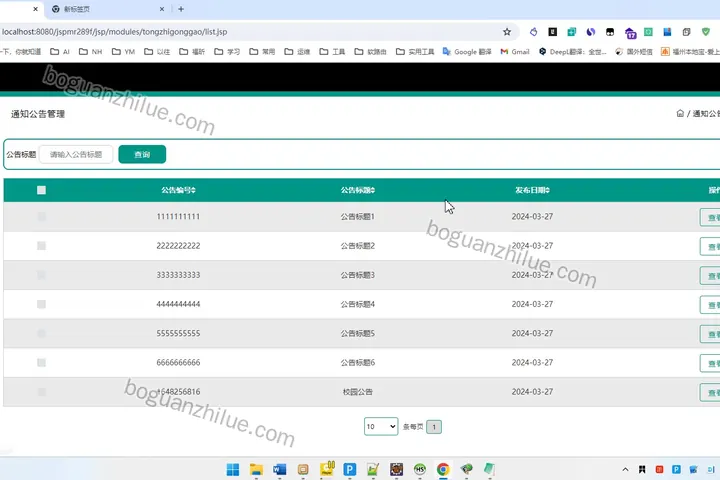Viewport: 720px width, 480px height.
Task: Open File Explorer from the taskbar
Action: point(256,469)
